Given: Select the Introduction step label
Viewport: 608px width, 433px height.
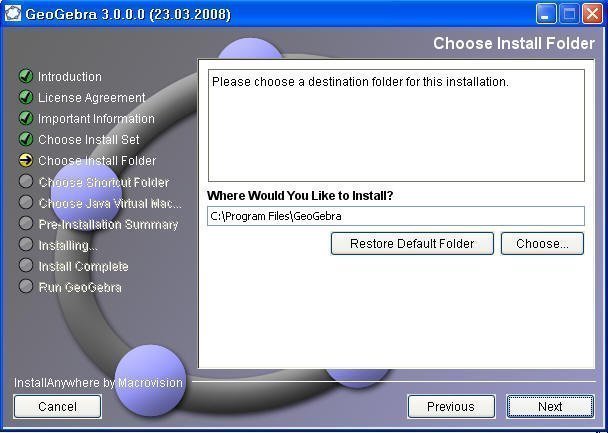Looking at the screenshot, I should point(70,77).
